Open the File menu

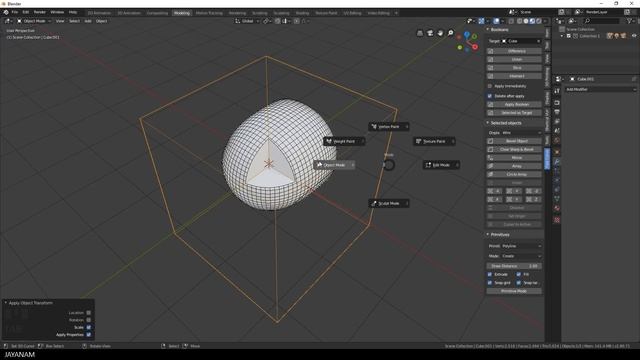(x=15, y=12)
